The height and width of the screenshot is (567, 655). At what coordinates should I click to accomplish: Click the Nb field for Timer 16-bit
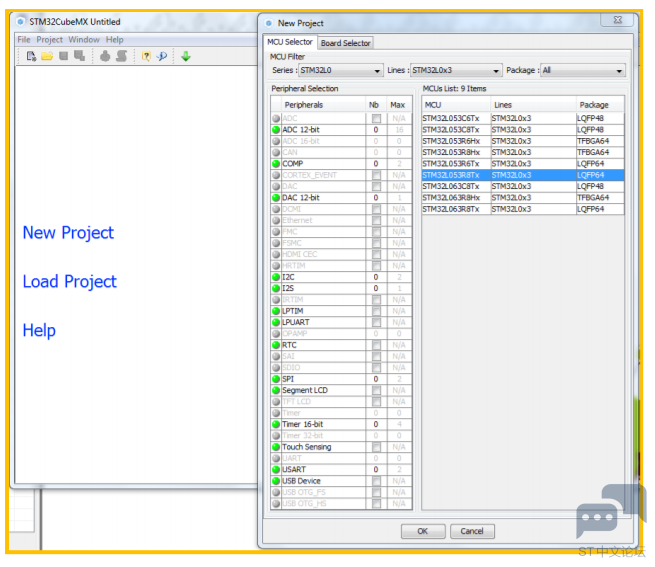coord(376,424)
